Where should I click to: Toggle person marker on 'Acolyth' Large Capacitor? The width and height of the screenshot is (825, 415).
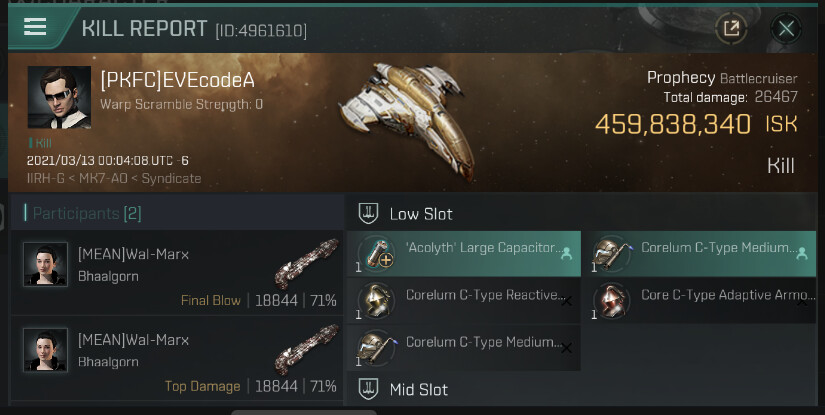pos(567,254)
